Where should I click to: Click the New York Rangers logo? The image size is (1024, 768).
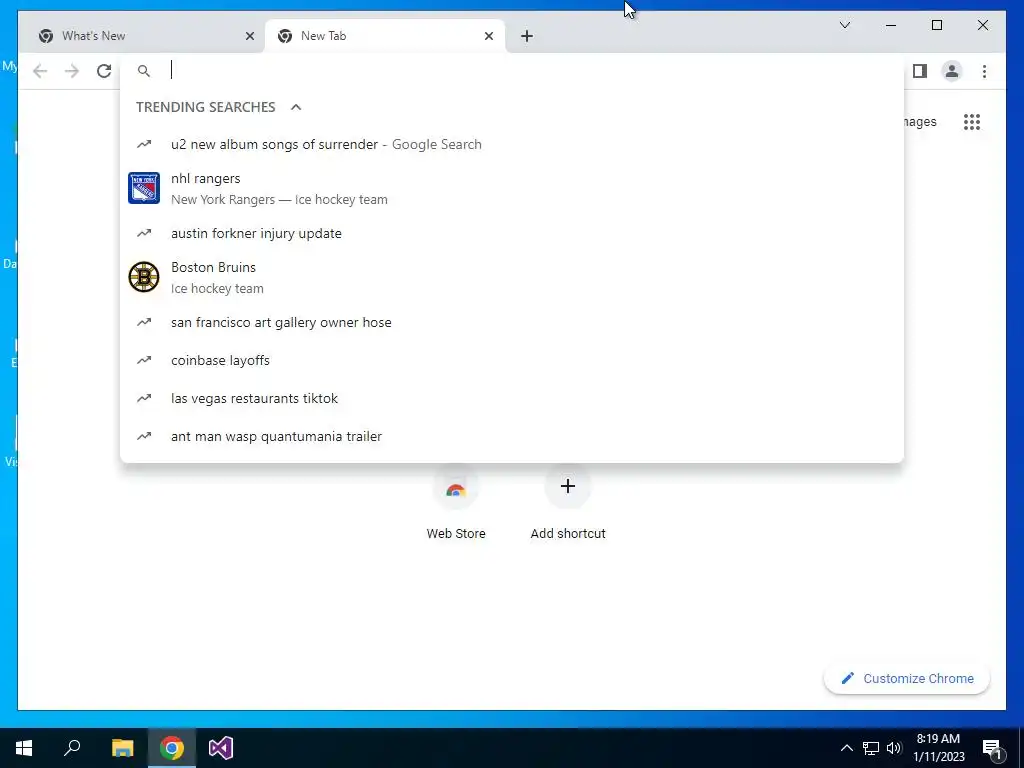144,188
